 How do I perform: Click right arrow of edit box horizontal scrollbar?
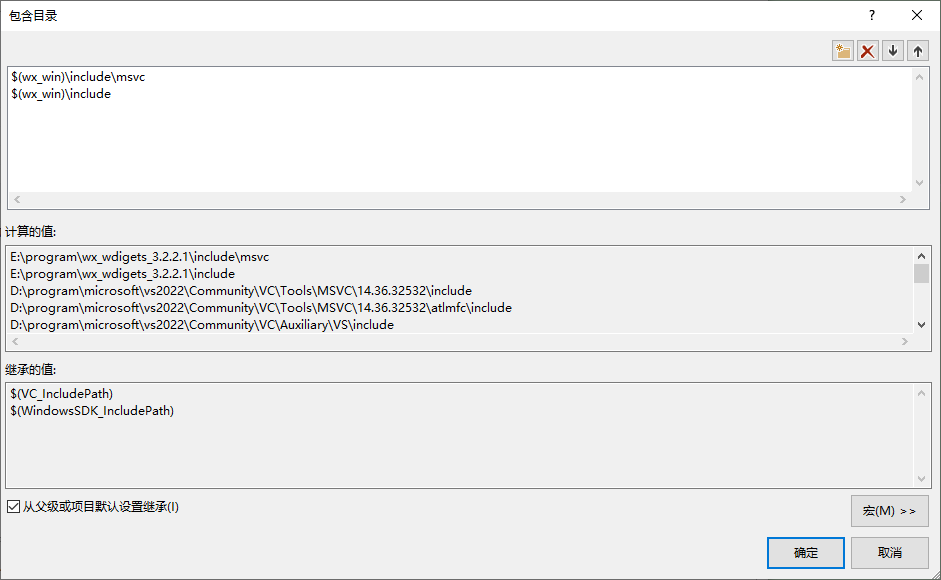pos(903,199)
